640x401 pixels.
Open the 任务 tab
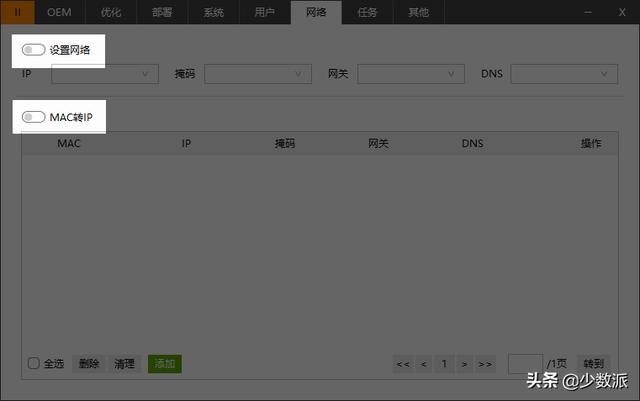[367, 12]
